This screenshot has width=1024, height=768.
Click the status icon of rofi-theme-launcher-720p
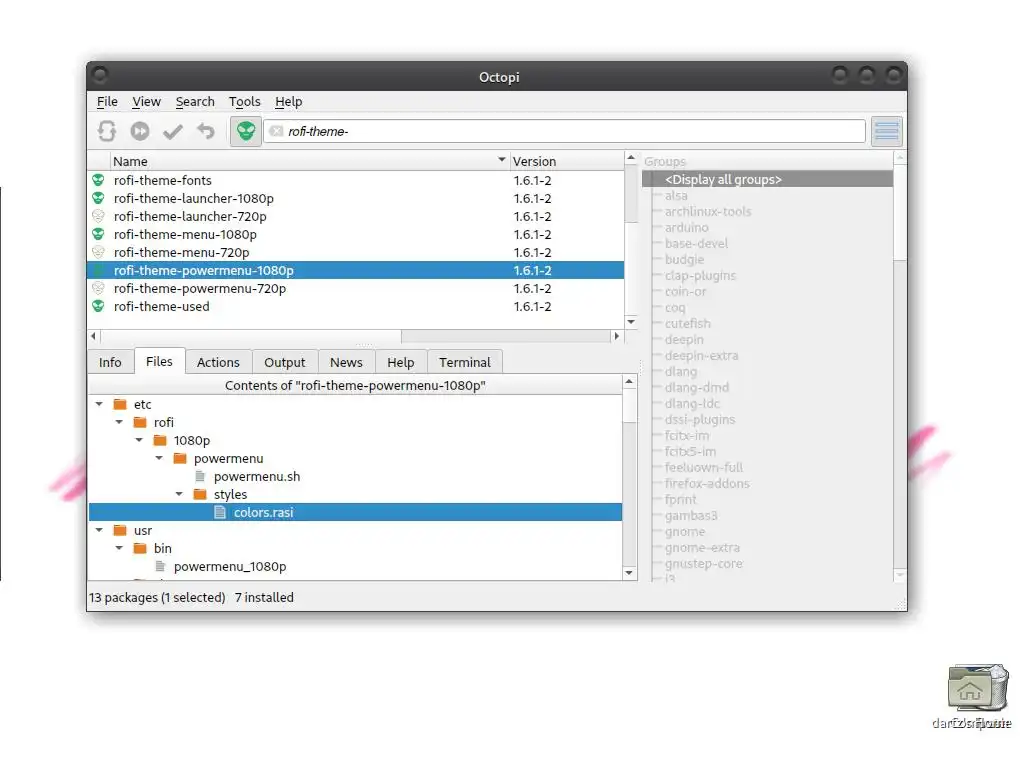point(98,216)
